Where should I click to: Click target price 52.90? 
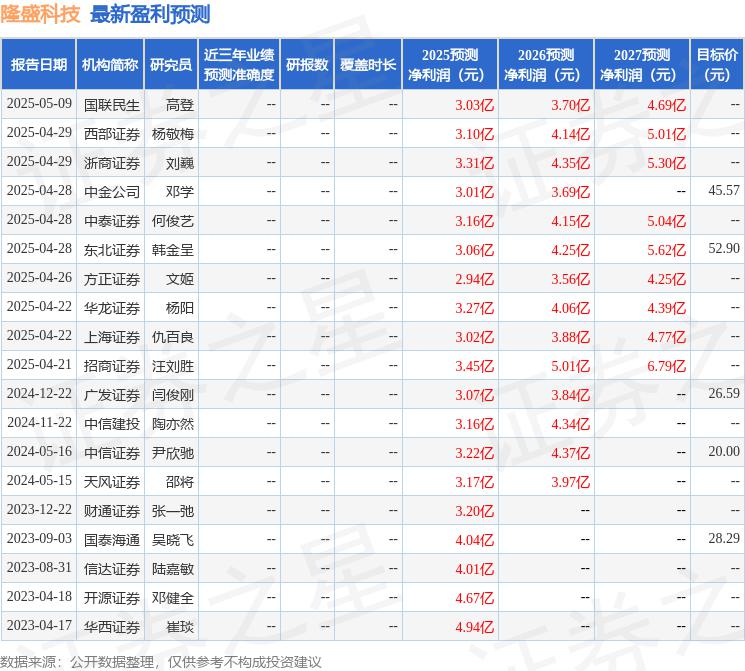(x=724, y=249)
